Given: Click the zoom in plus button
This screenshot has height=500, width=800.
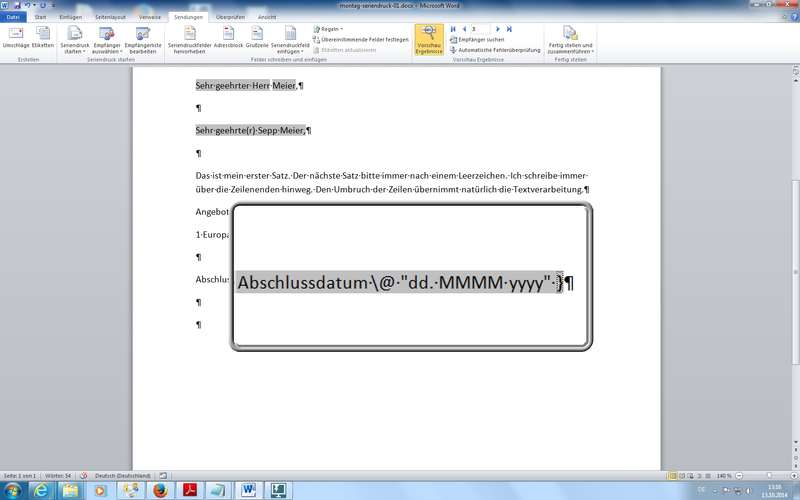Looking at the screenshot, I should (794, 476).
